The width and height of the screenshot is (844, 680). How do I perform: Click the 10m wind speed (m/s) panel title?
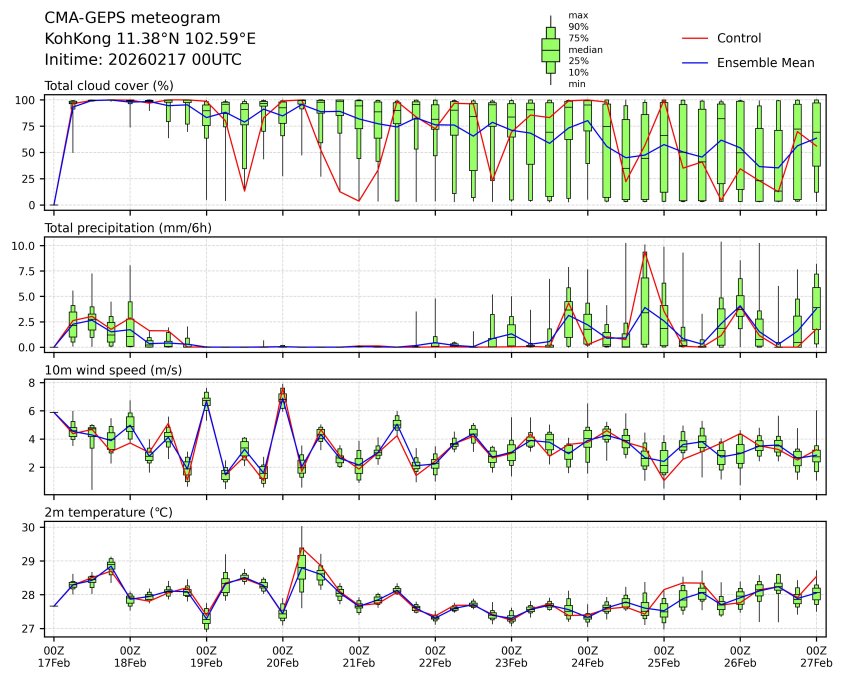[x=114, y=371]
